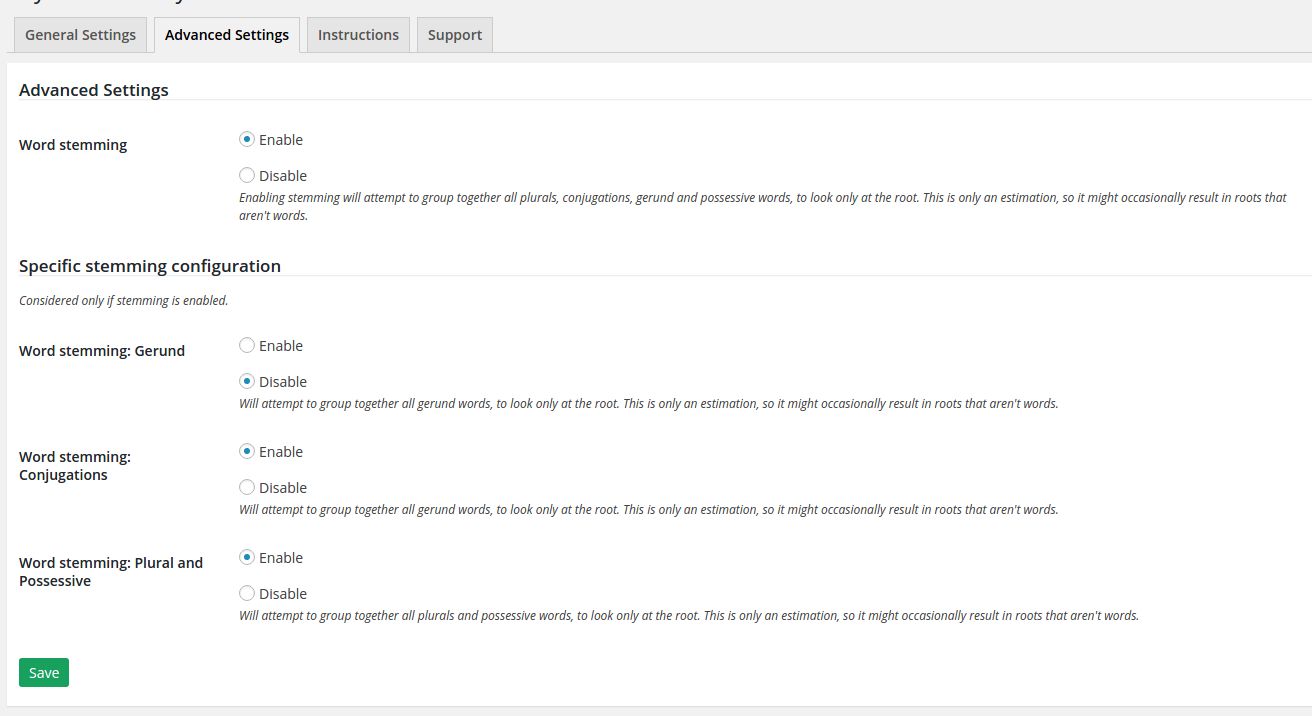Disable Plural and Possessive stemming
The height and width of the screenshot is (716, 1312).
coord(247,594)
